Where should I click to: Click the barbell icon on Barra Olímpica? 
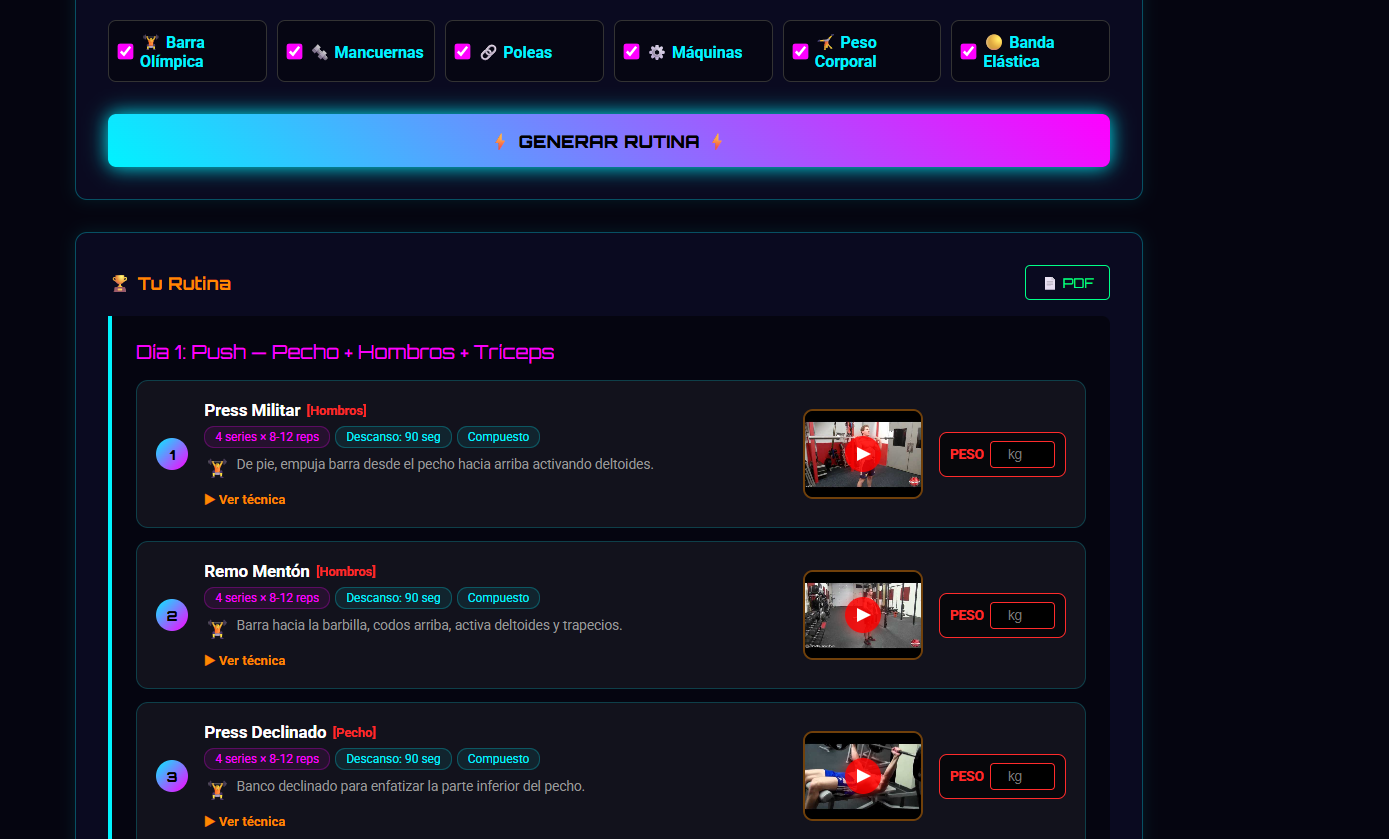pos(151,42)
